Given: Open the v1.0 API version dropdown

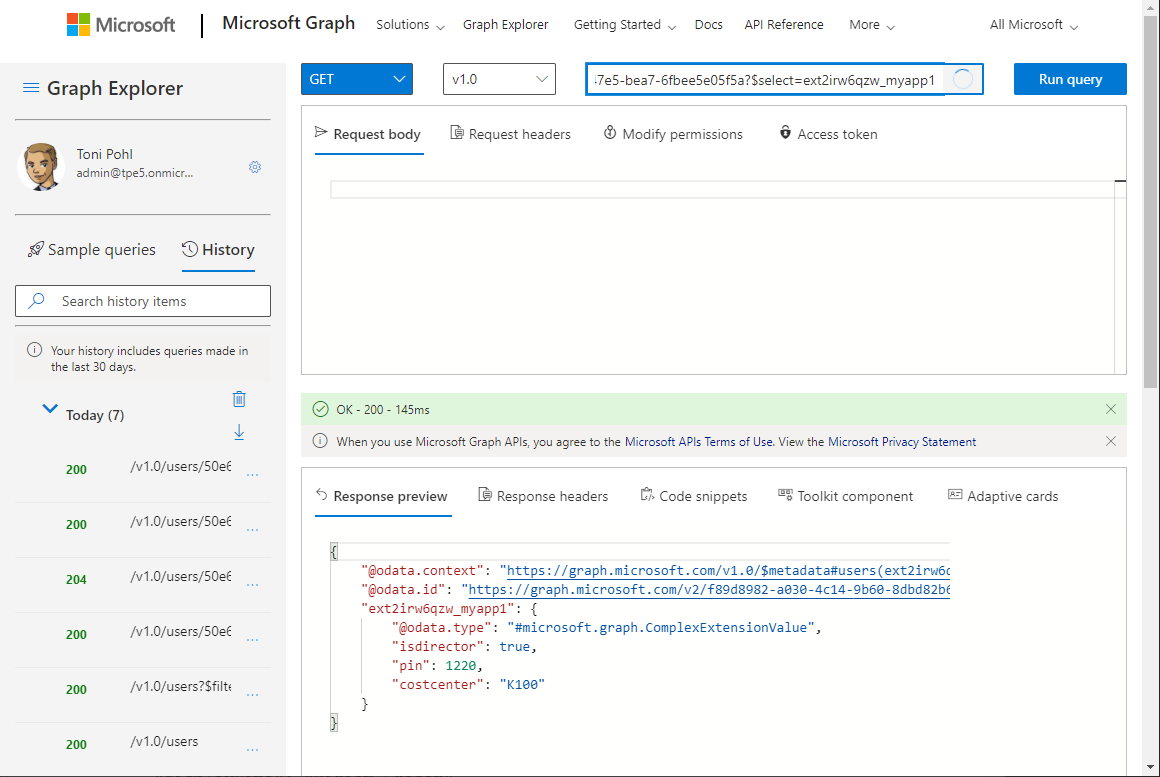Looking at the screenshot, I should [x=498, y=79].
